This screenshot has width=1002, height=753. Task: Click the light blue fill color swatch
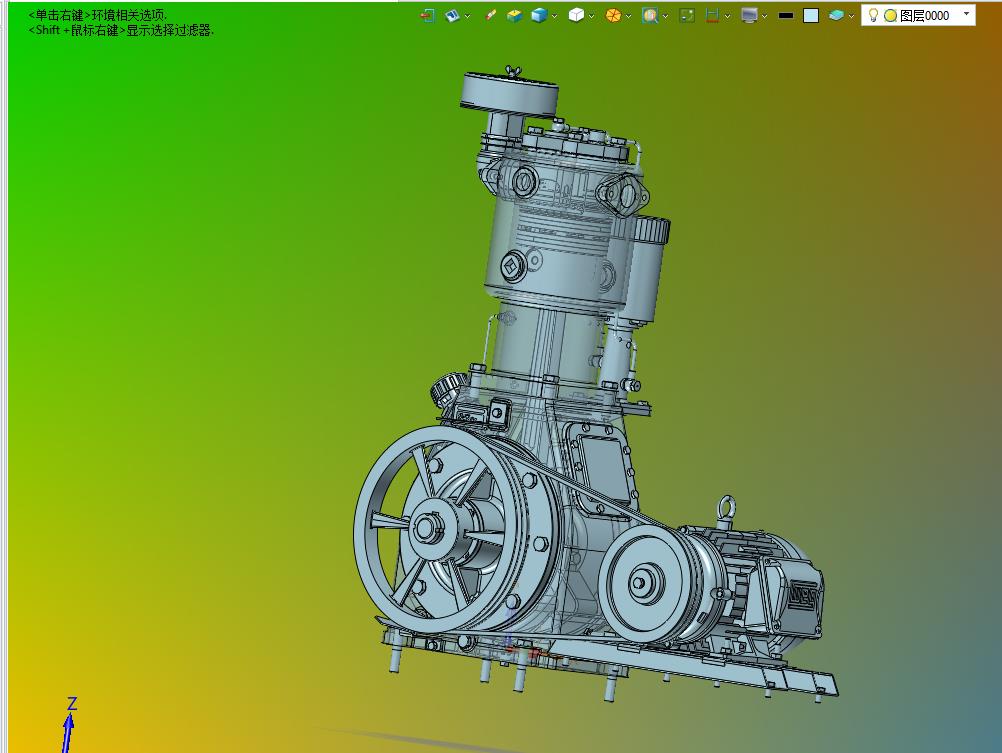click(x=811, y=15)
